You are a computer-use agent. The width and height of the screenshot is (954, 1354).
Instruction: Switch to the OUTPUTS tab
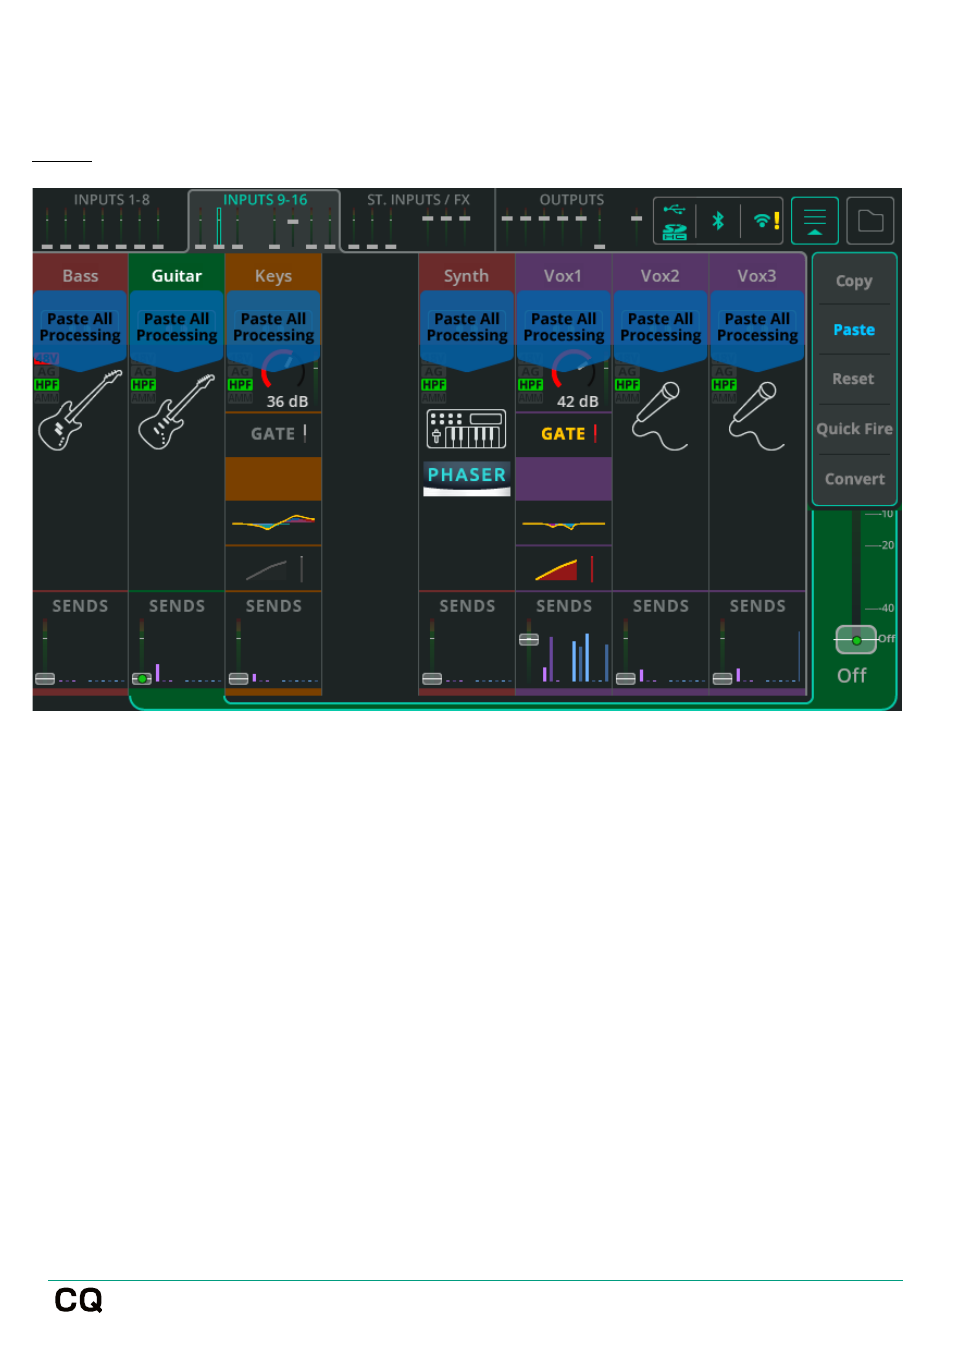tap(572, 220)
